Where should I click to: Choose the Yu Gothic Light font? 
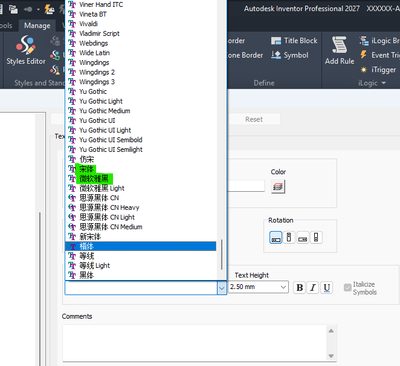click(140, 101)
